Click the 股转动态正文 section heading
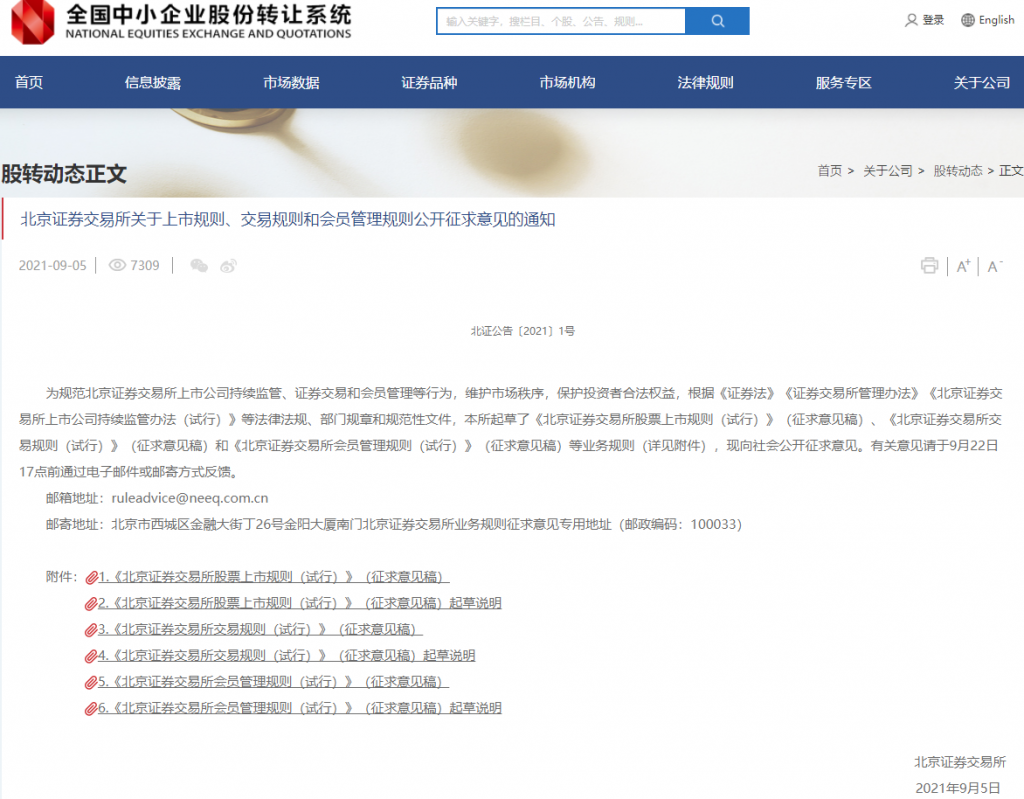The width and height of the screenshot is (1024, 799). coord(64,174)
